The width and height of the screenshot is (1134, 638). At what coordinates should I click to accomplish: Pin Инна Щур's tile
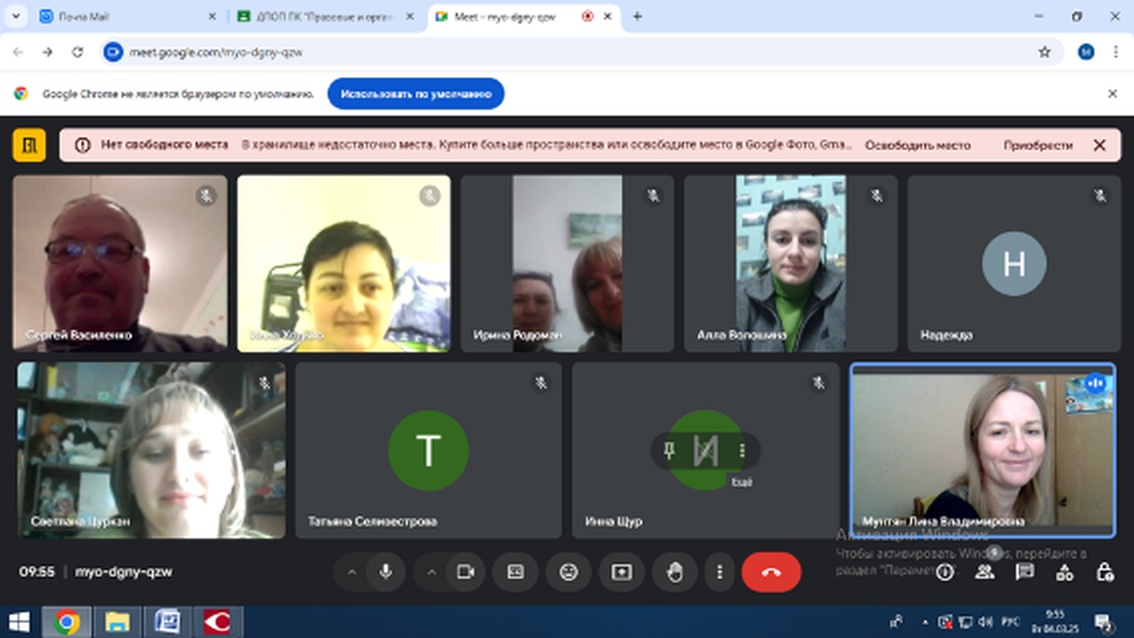(x=670, y=451)
